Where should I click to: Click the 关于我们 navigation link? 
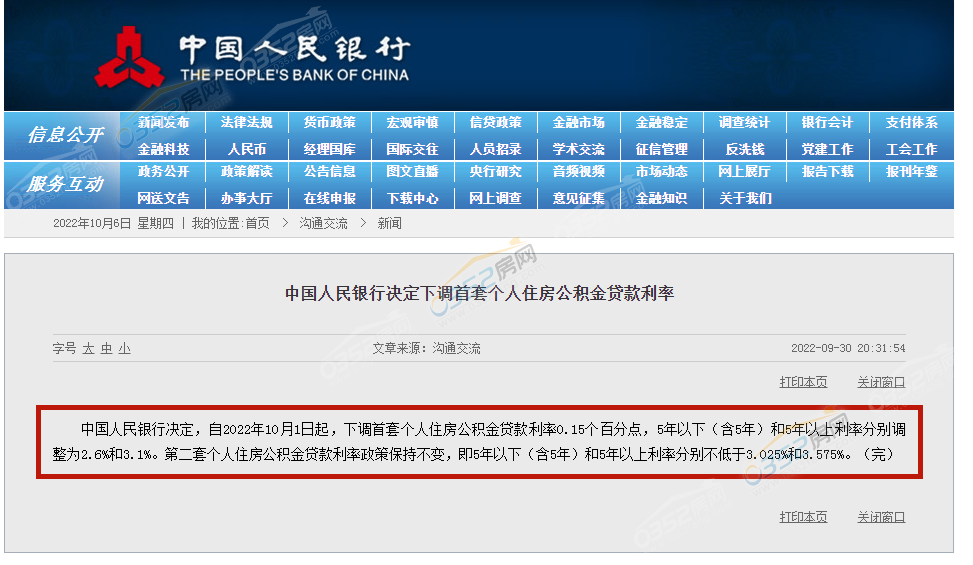(744, 198)
